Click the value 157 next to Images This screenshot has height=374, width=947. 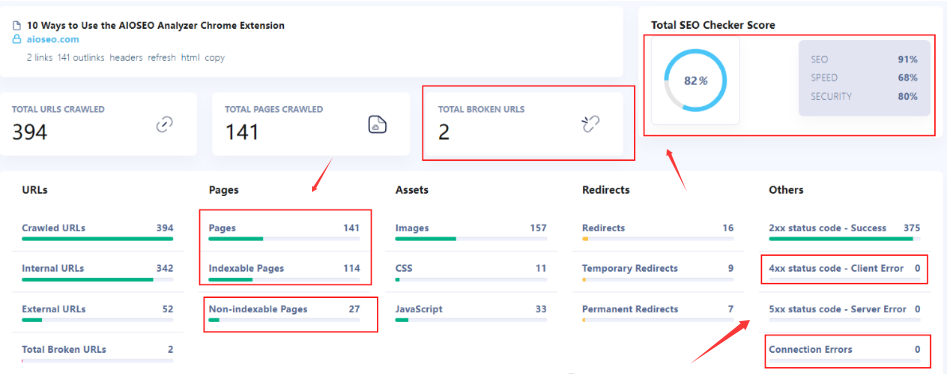pyautogui.click(x=538, y=228)
